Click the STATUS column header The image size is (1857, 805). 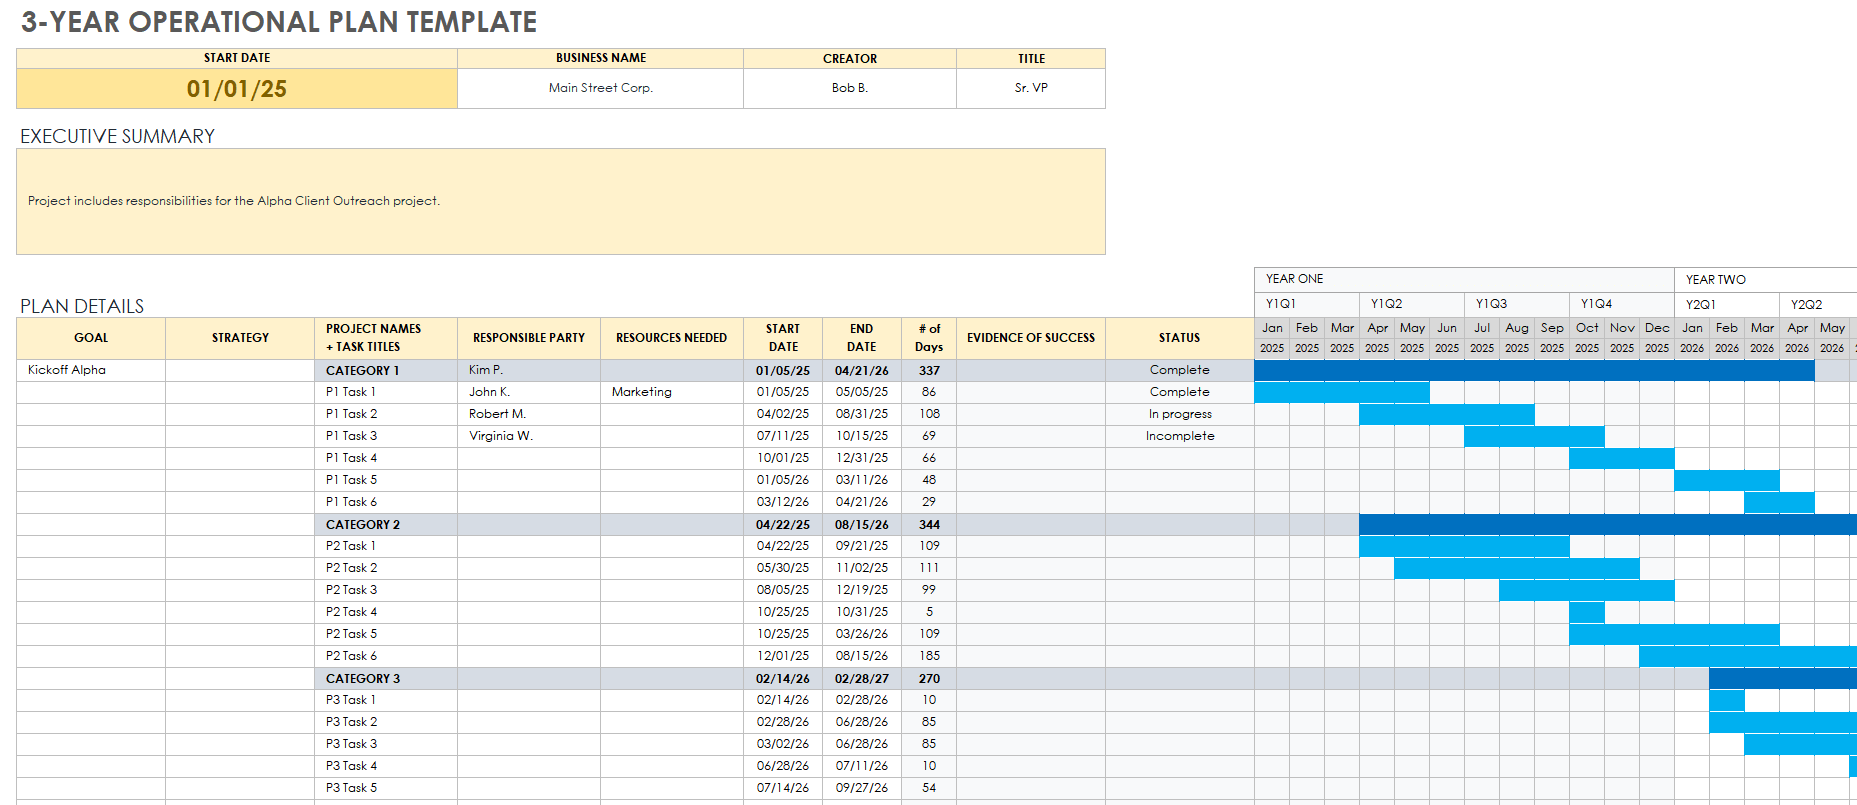coord(1180,338)
